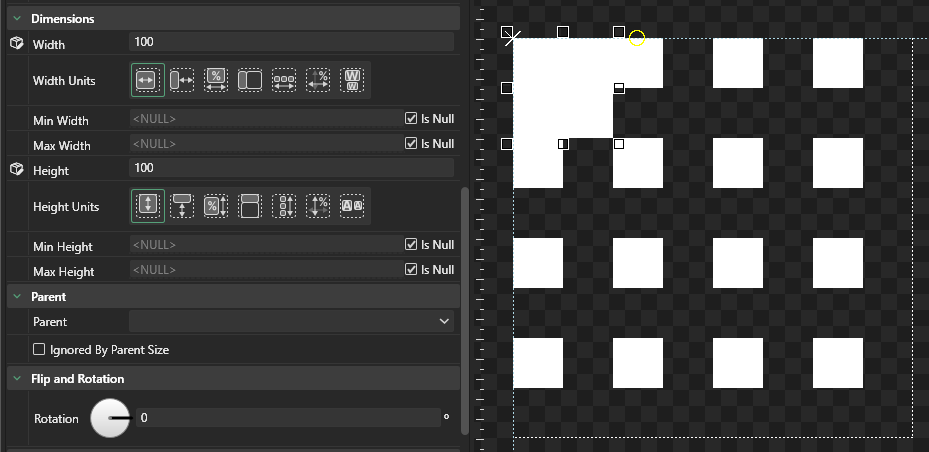Collapse the Parent section header

tap(17, 297)
